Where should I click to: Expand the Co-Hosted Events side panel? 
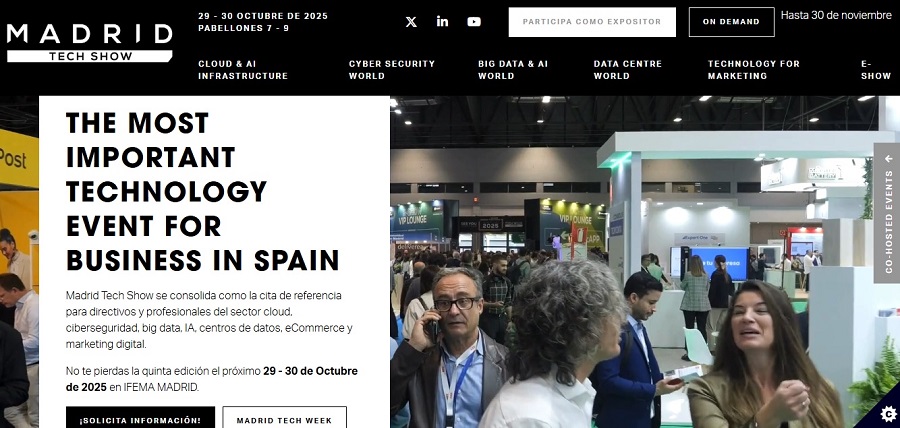click(x=887, y=213)
